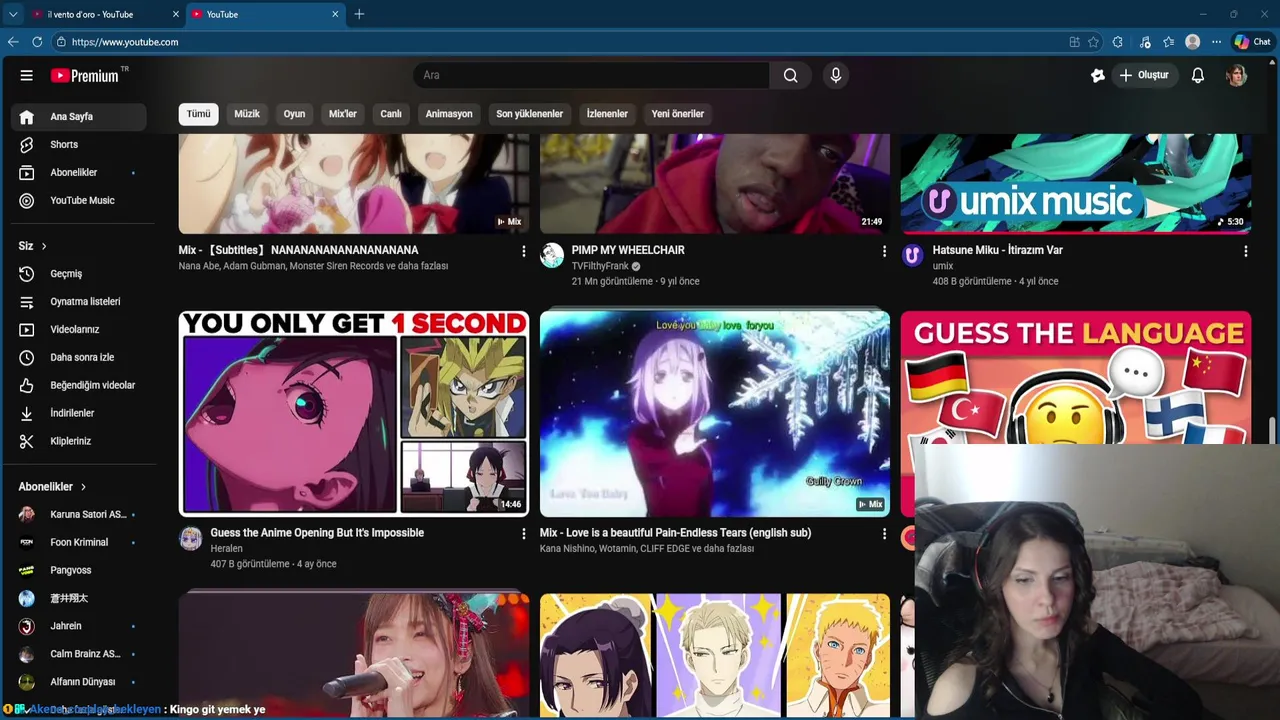The width and height of the screenshot is (1280, 720).
Task: Open Videolarınız
Action: [x=79, y=330]
